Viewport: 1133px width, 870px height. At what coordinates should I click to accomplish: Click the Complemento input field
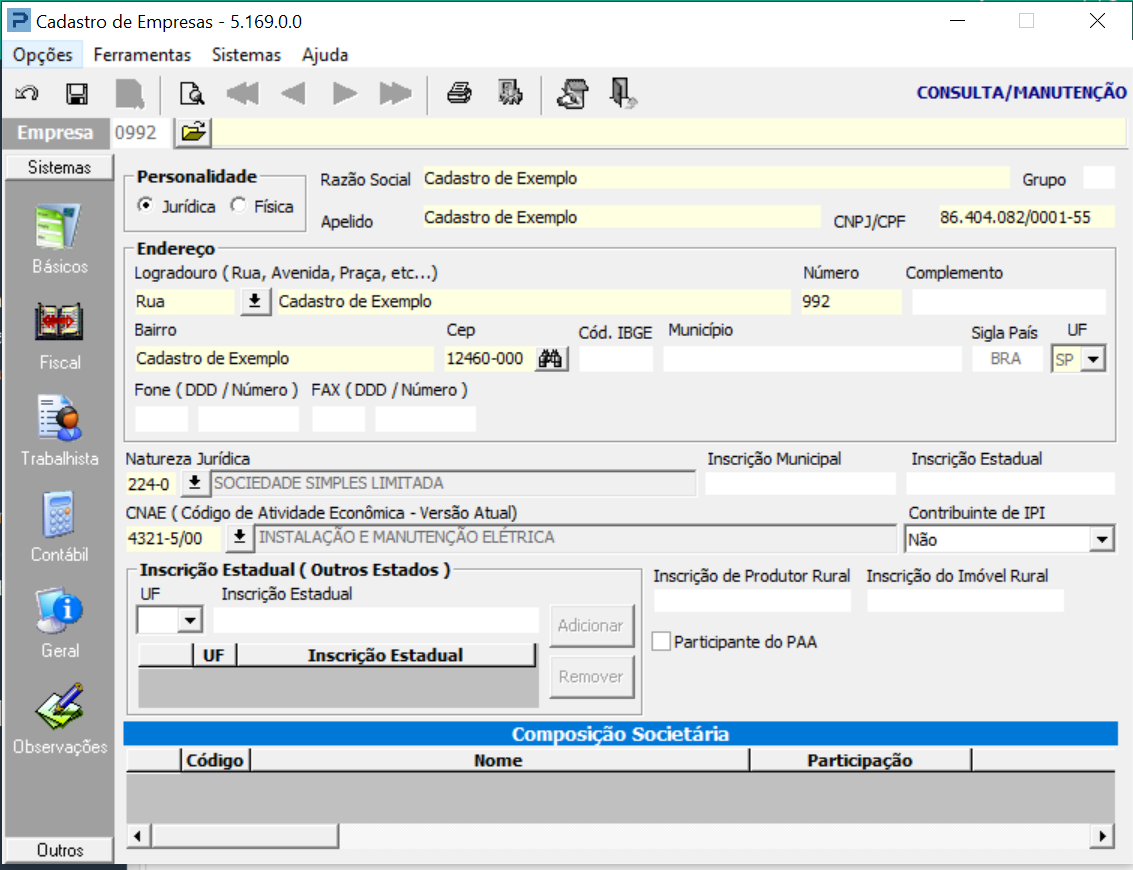1009,301
